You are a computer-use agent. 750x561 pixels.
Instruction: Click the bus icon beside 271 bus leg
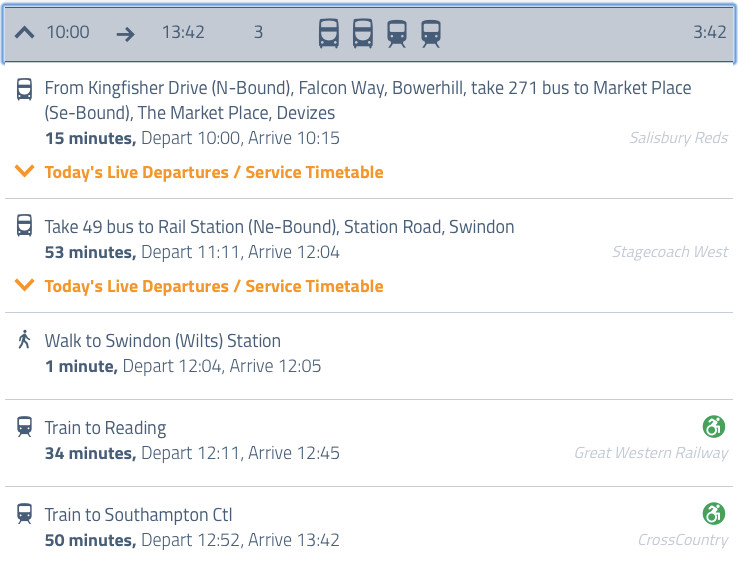[25, 90]
